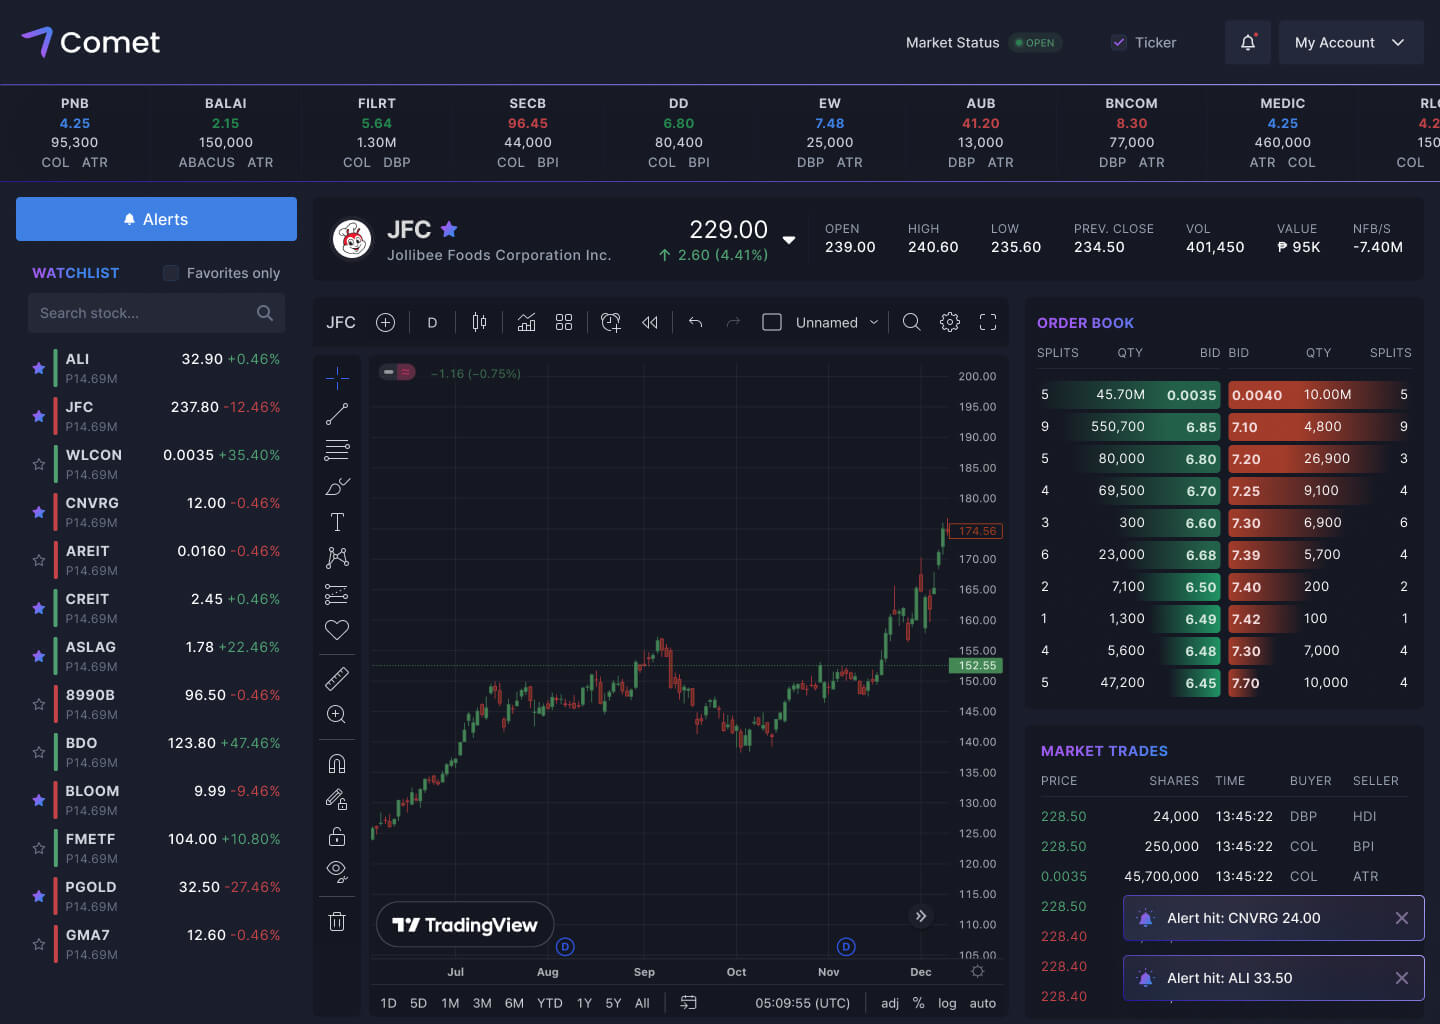Select the 1M time range
This screenshot has width=1440, height=1024.
click(x=450, y=1003)
